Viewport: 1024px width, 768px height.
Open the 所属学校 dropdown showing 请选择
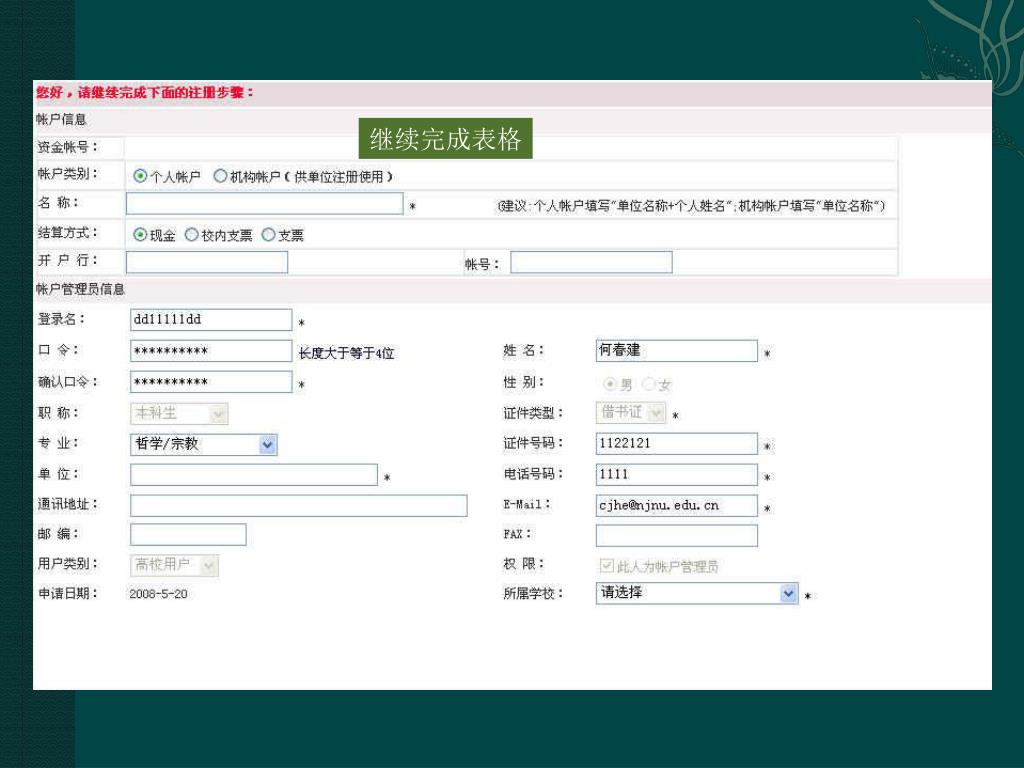point(697,593)
